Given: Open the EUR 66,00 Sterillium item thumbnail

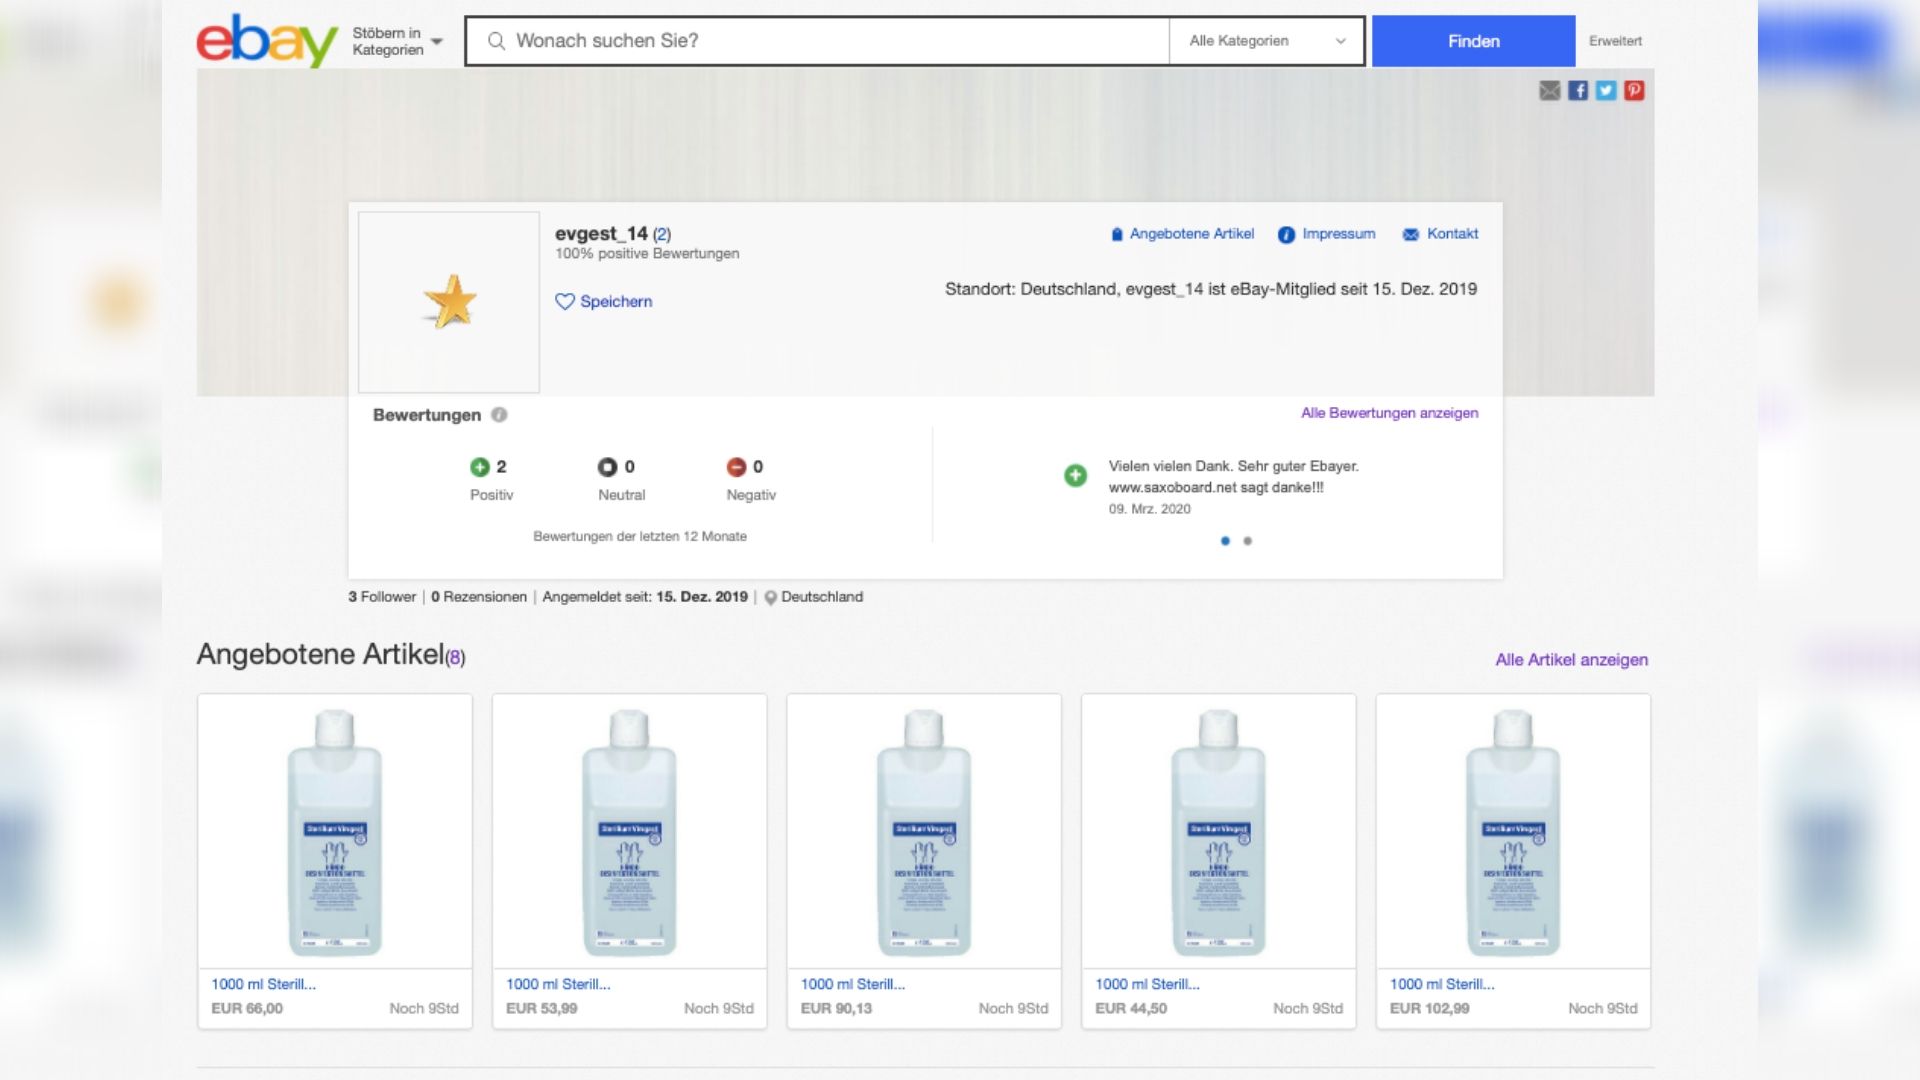Looking at the screenshot, I should coord(335,831).
